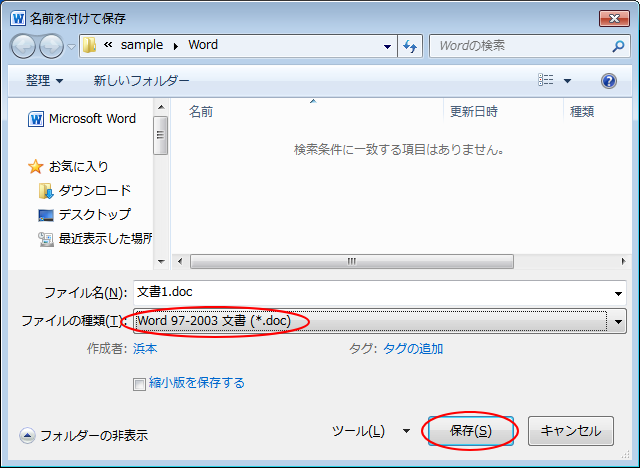
Task: Click the Word icon in the title bar
Action: click(18, 18)
